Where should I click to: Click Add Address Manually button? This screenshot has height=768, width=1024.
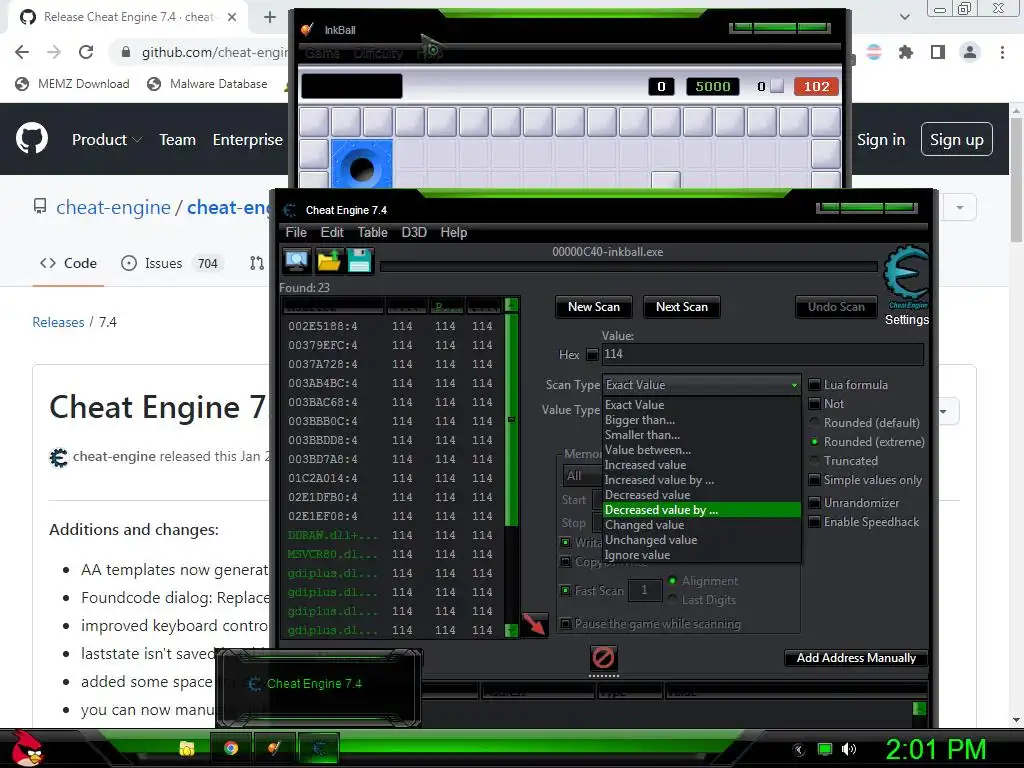click(x=856, y=658)
